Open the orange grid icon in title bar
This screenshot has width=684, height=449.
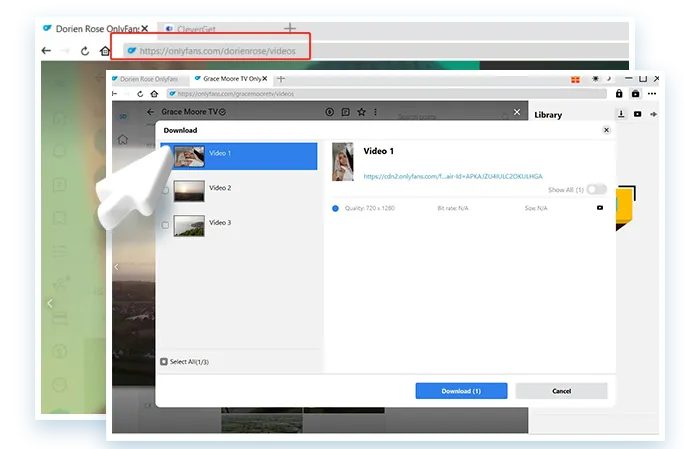(x=575, y=79)
